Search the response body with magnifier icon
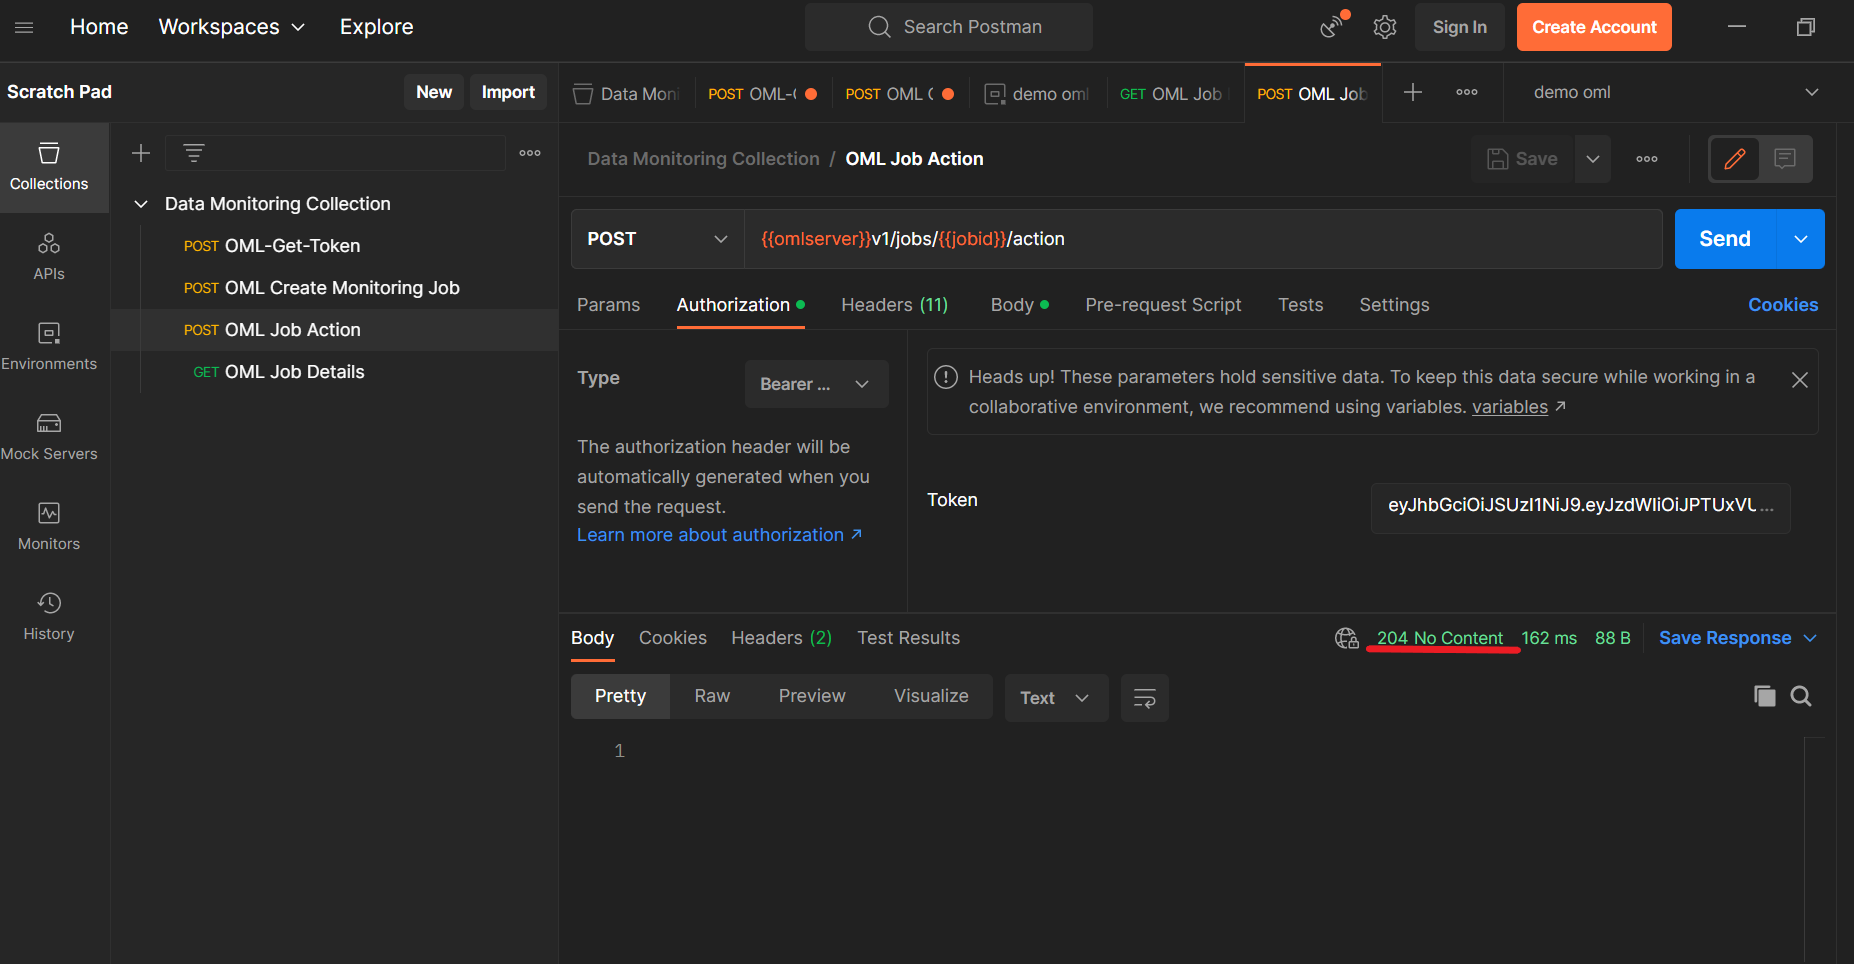The width and height of the screenshot is (1854, 964). 1801,696
